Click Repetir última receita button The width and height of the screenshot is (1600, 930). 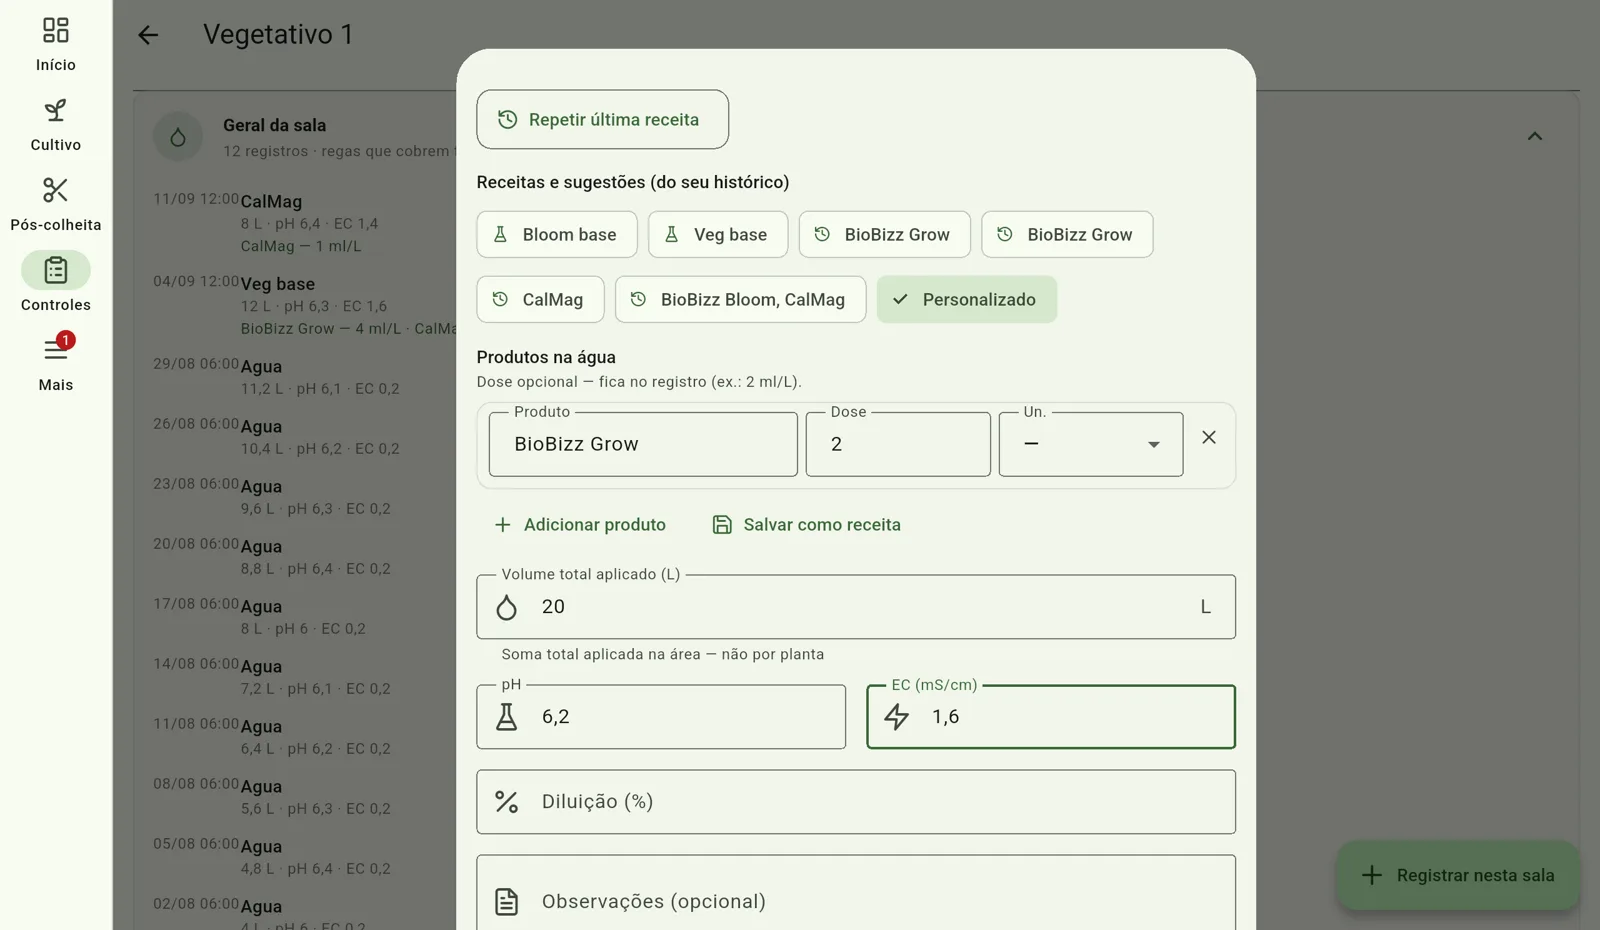603,119
